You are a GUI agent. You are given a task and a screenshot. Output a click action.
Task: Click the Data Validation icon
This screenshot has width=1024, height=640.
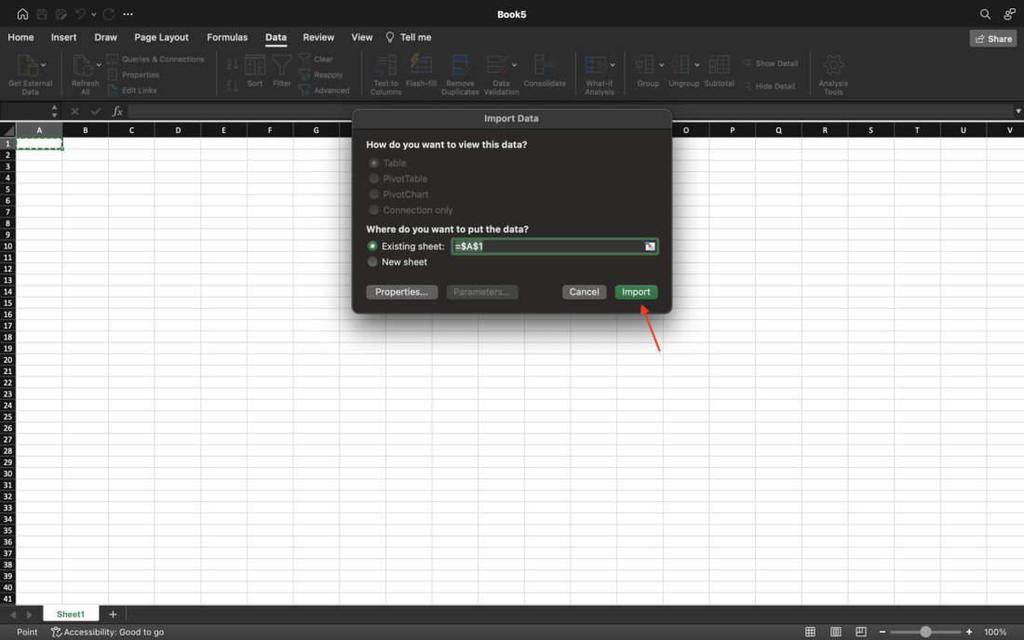[497, 66]
